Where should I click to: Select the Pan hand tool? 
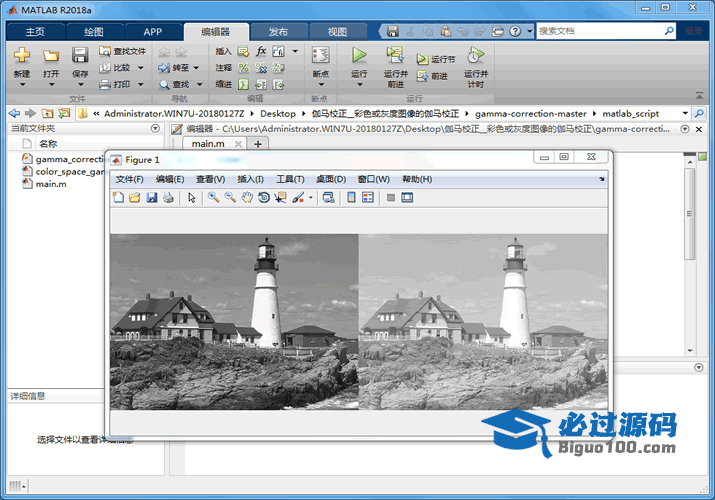[x=247, y=198]
